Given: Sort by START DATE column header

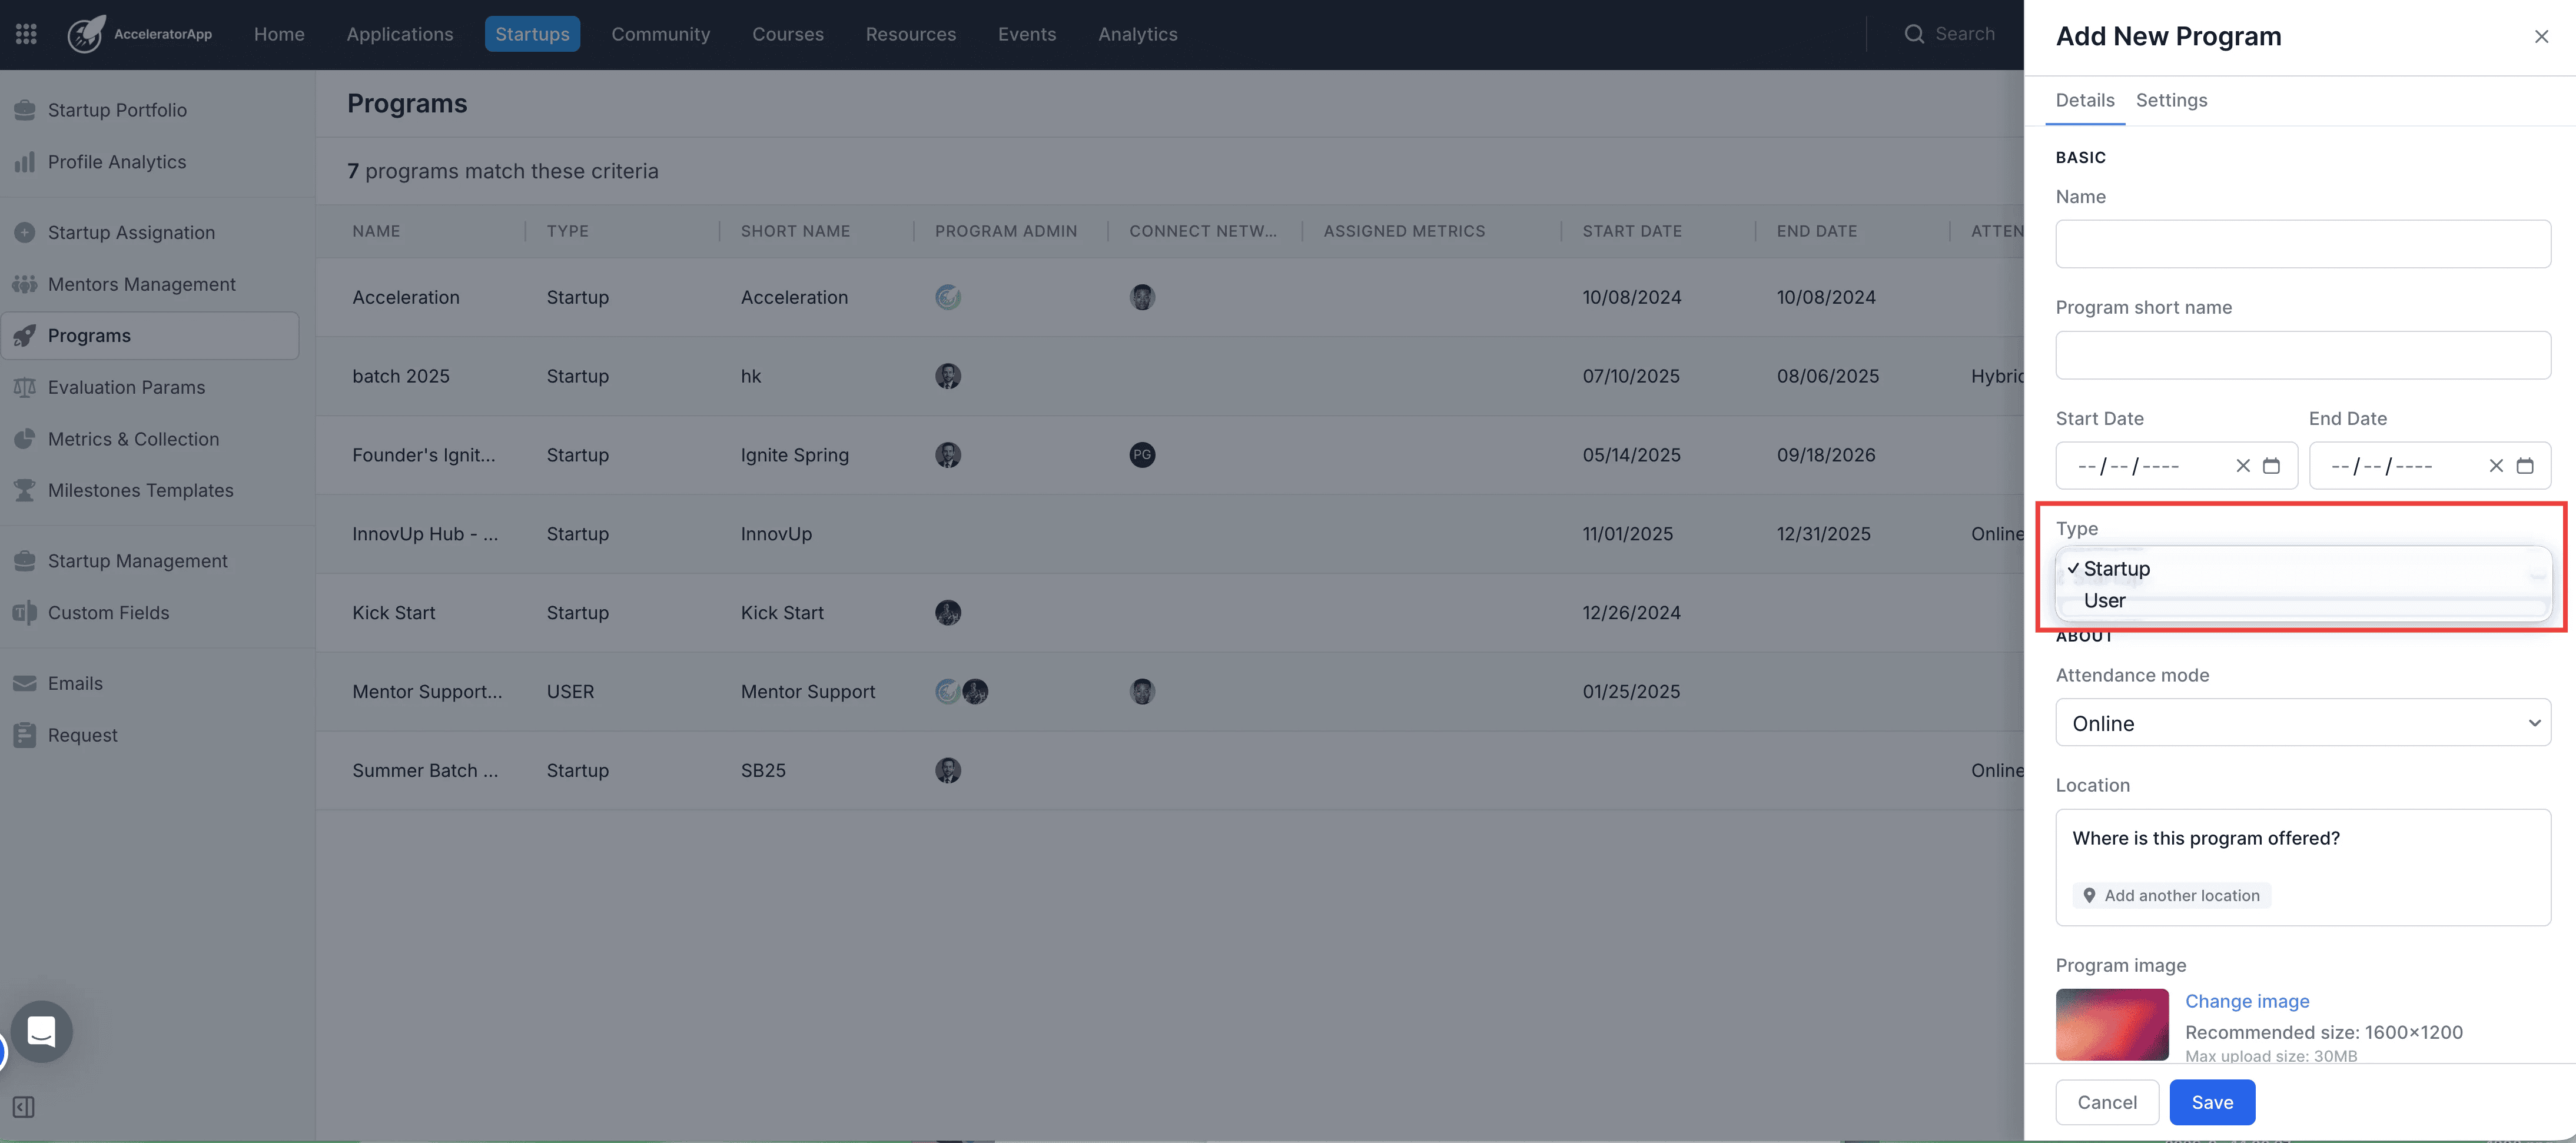Looking at the screenshot, I should click(1632, 232).
